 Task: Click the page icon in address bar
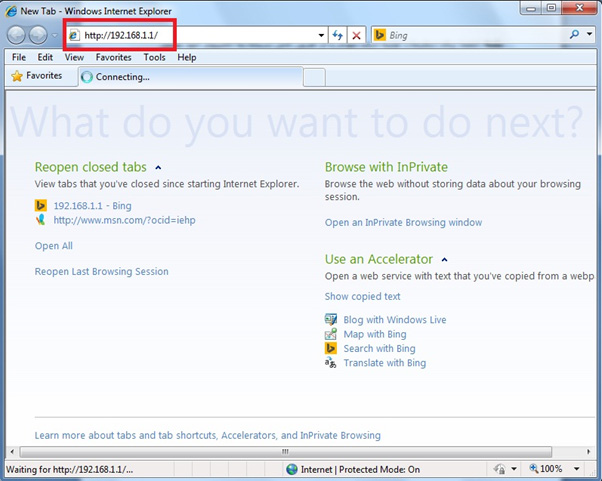coord(74,35)
